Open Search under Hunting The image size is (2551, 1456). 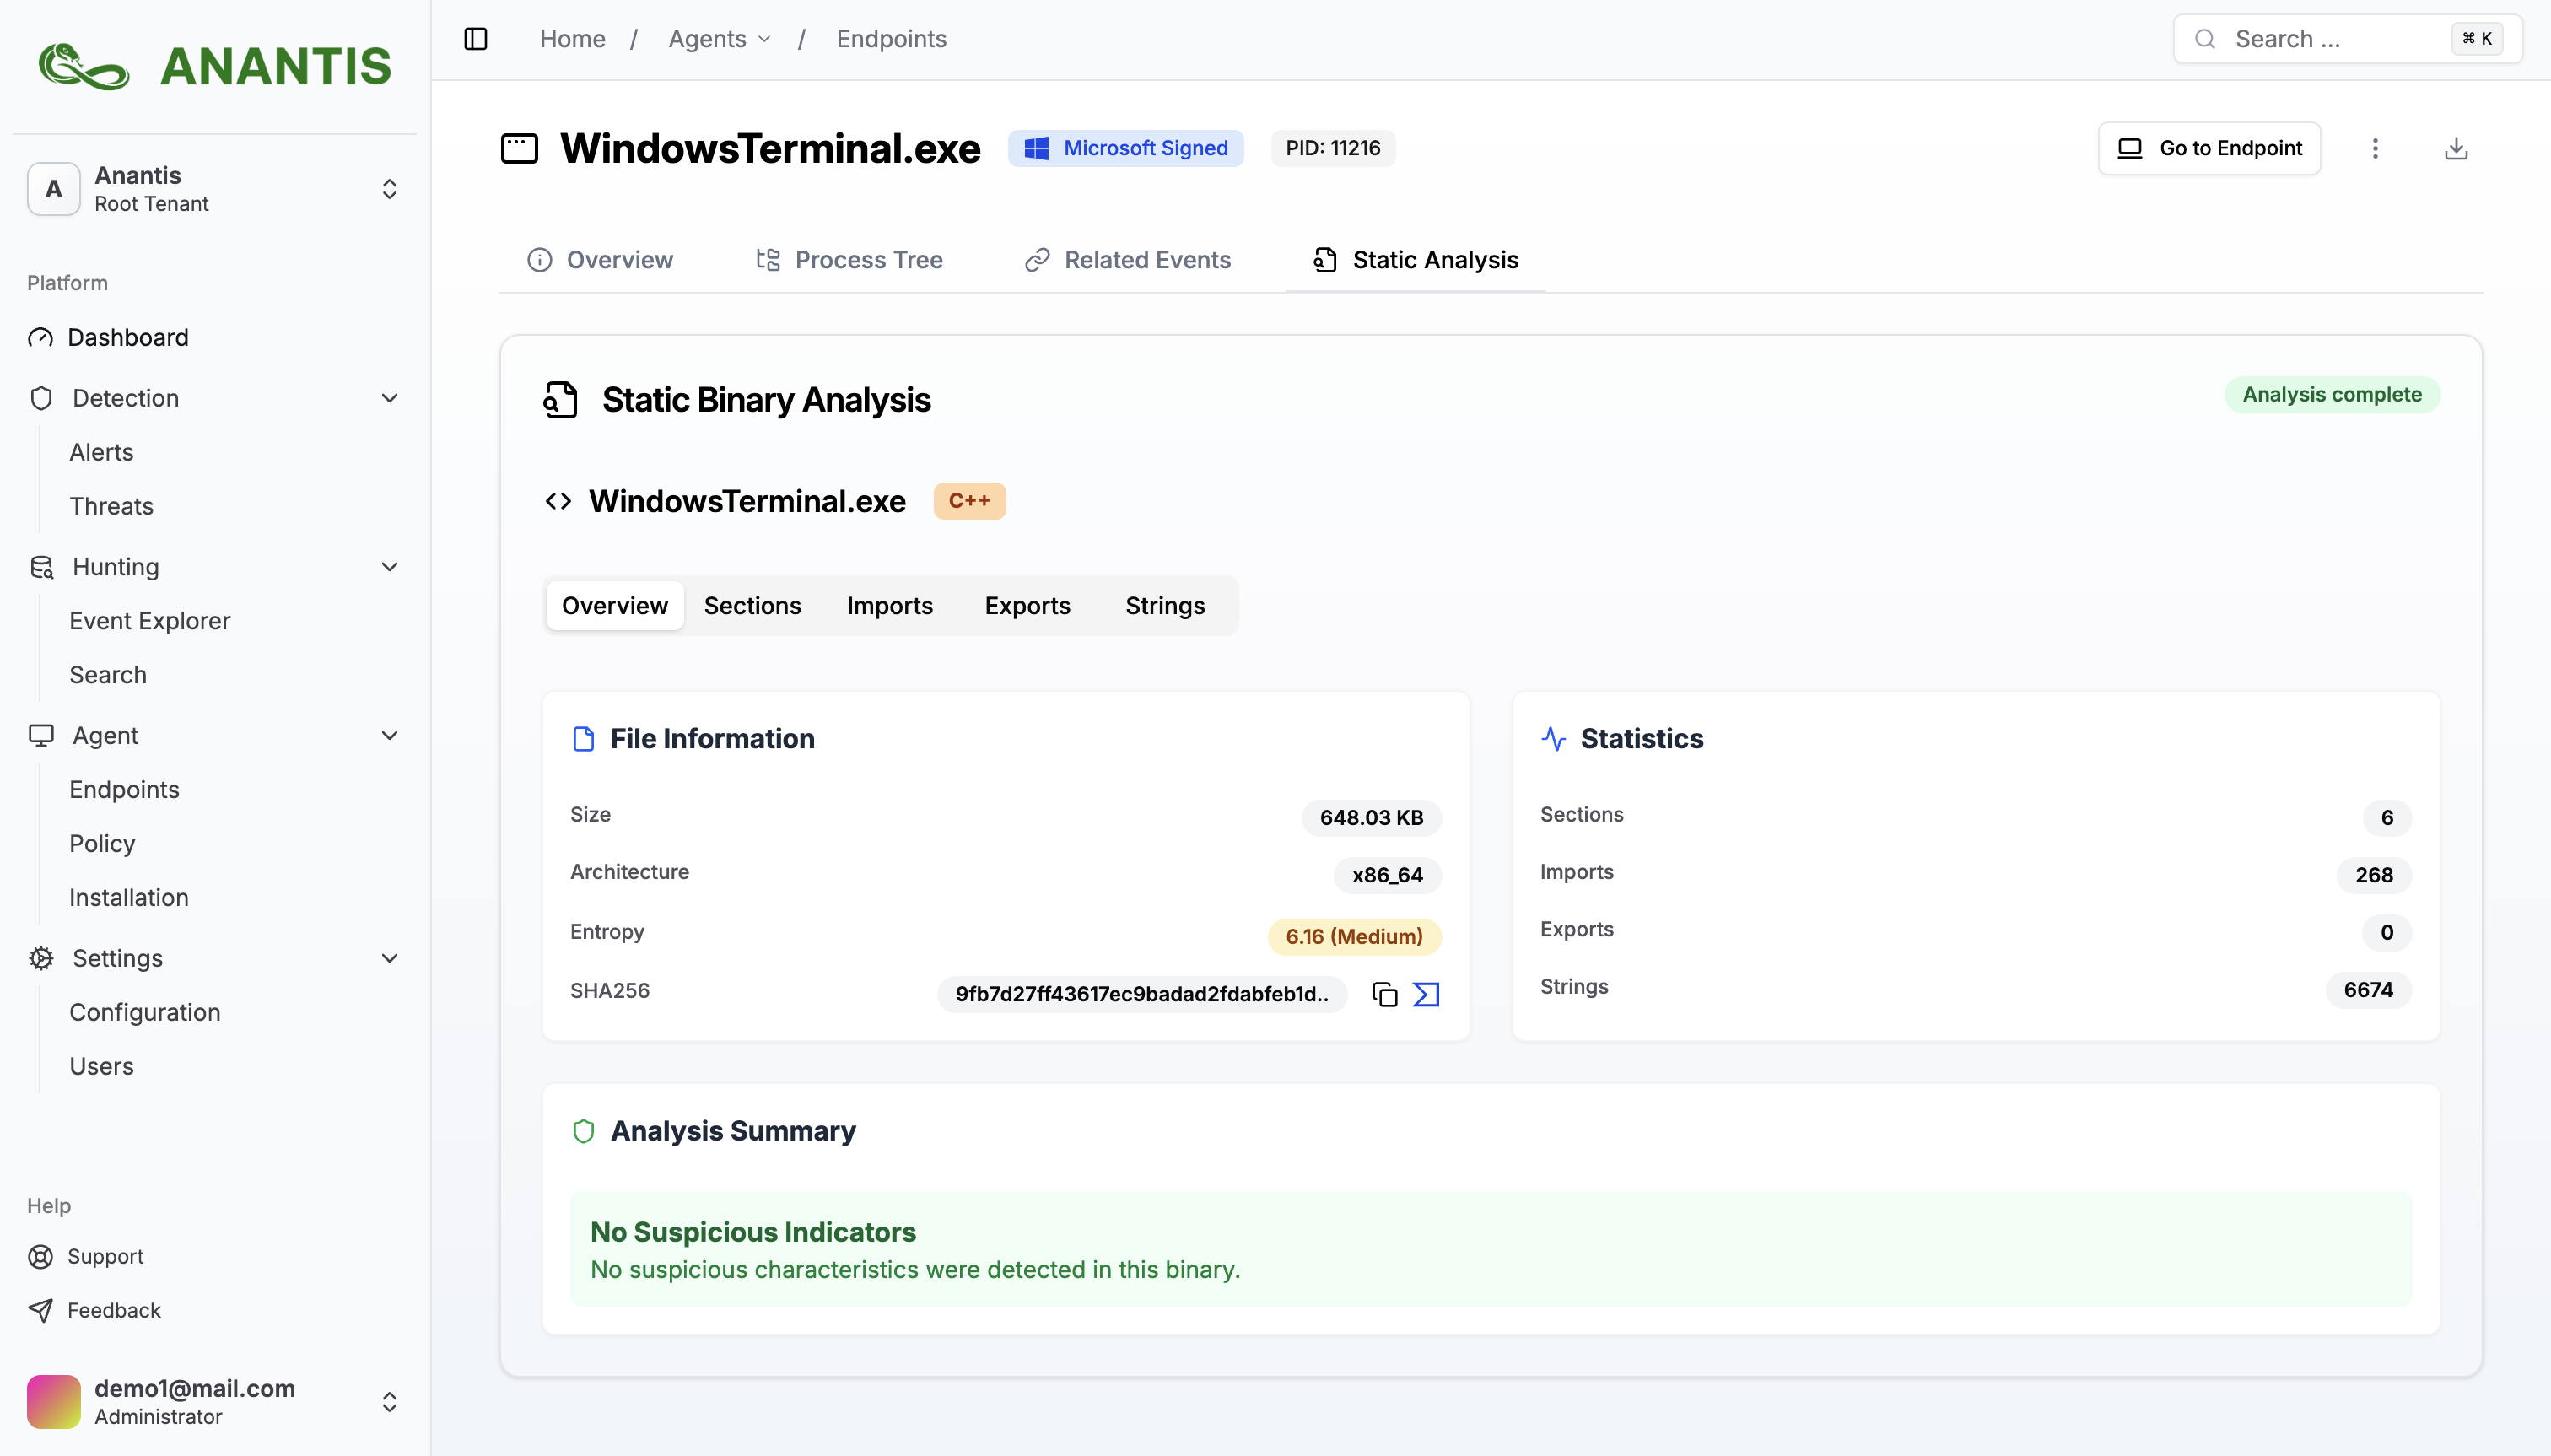pos(108,675)
